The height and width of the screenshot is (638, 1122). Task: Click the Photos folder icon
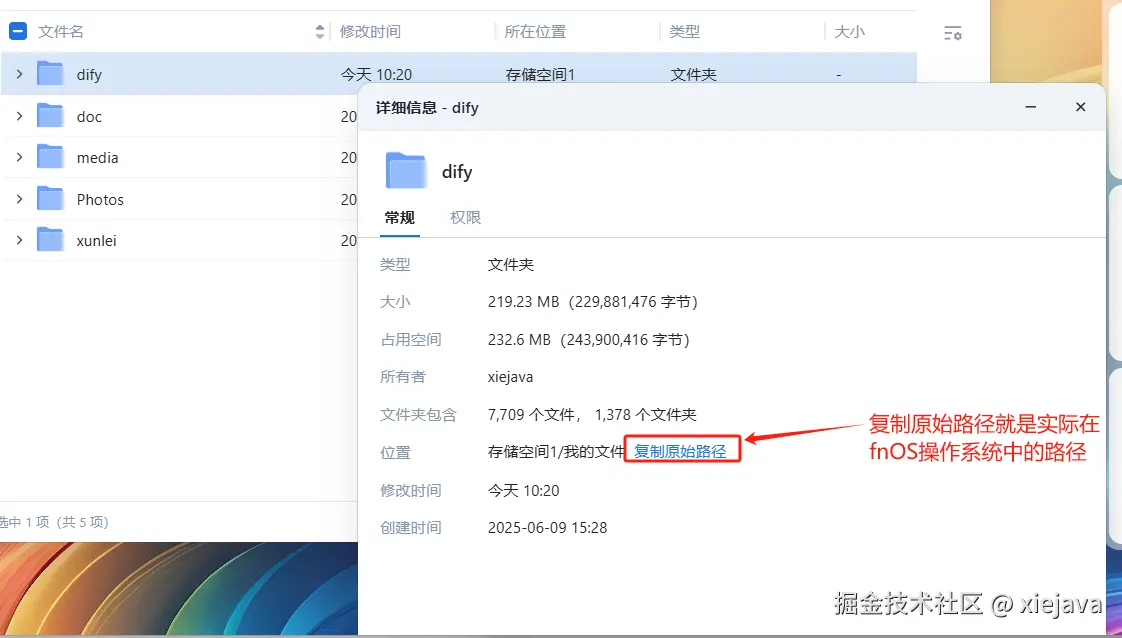pos(50,199)
